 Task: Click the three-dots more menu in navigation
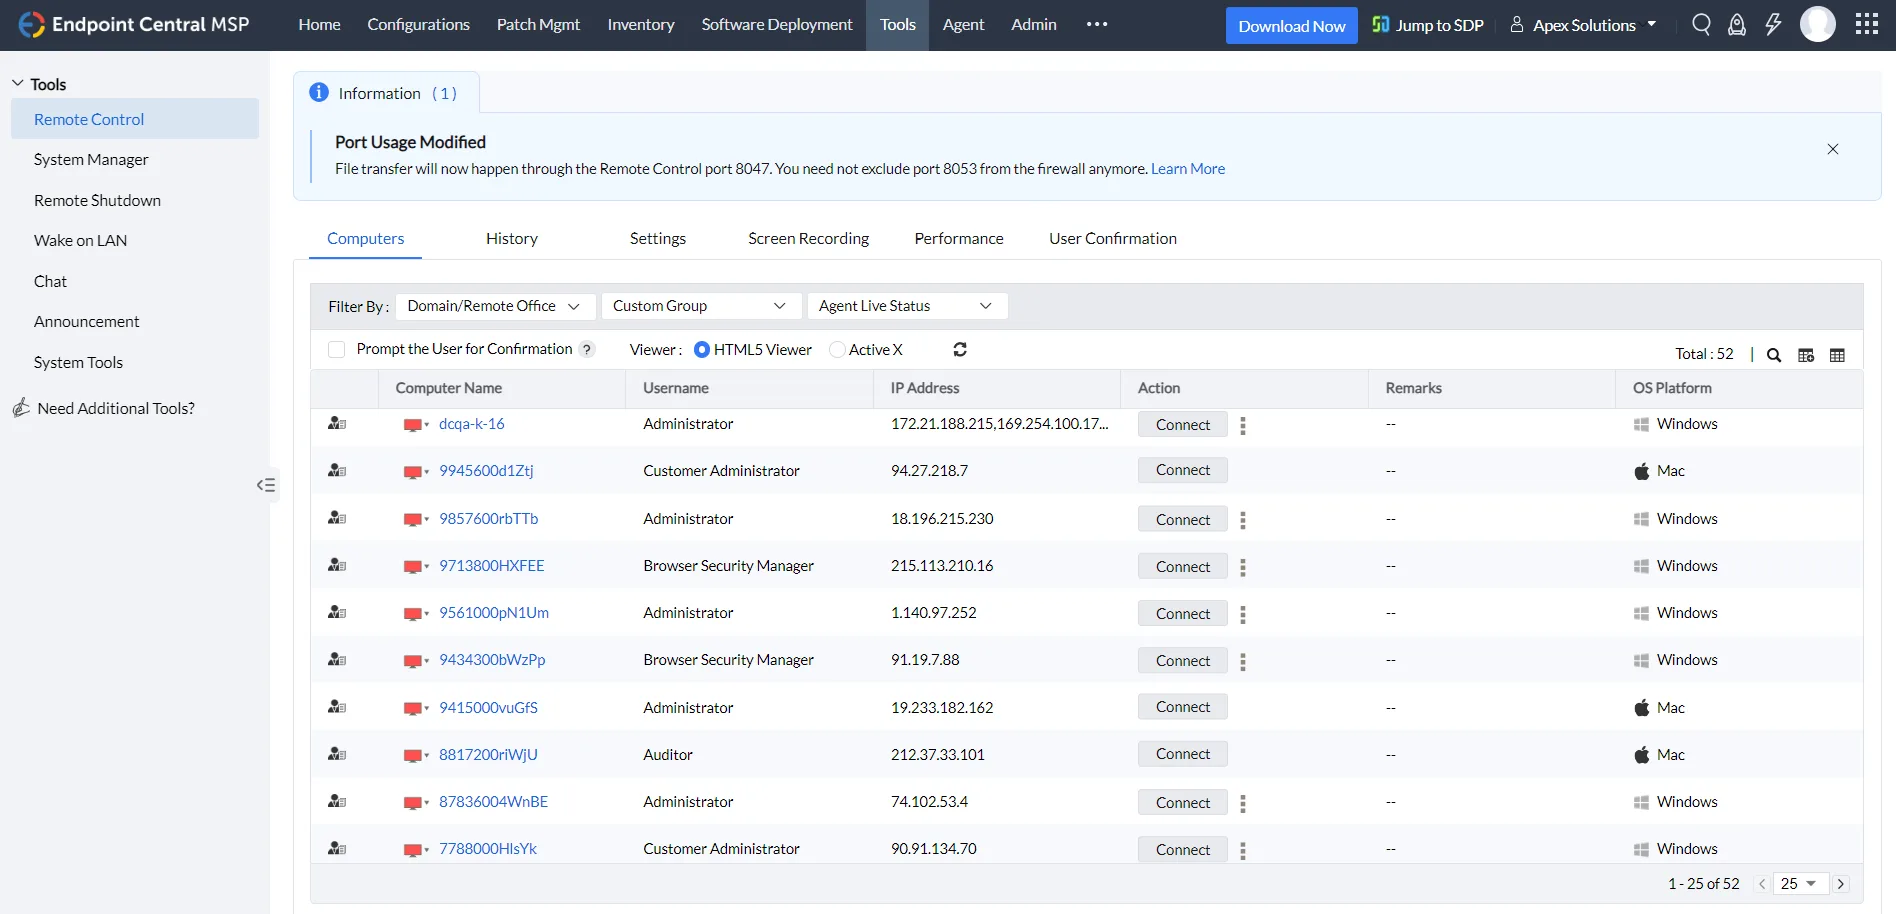pos(1097,24)
